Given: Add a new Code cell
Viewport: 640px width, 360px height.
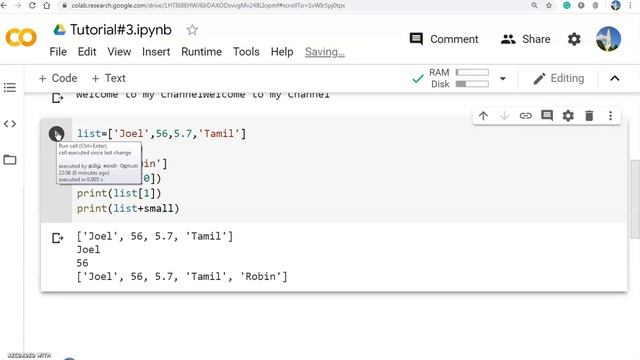Looking at the screenshot, I should click(58, 78).
